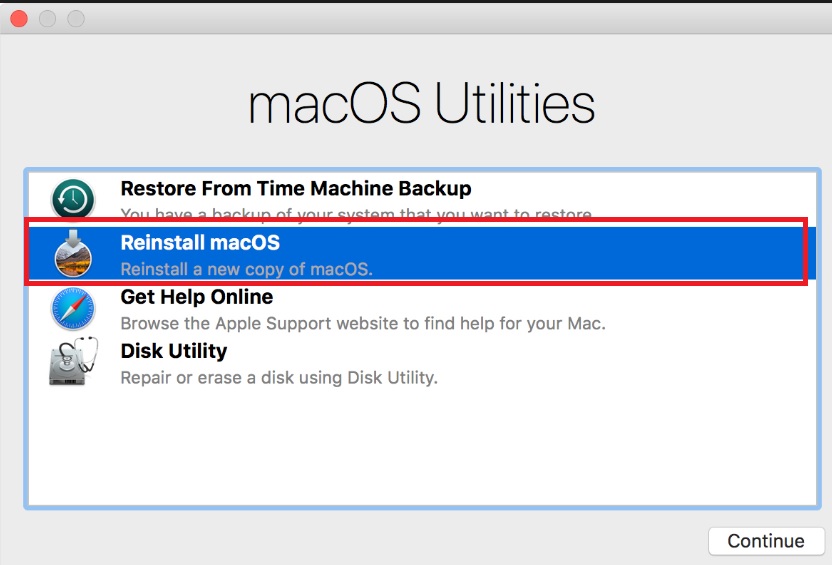Click the Reinstall macOS installer icon

[x=73, y=254]
